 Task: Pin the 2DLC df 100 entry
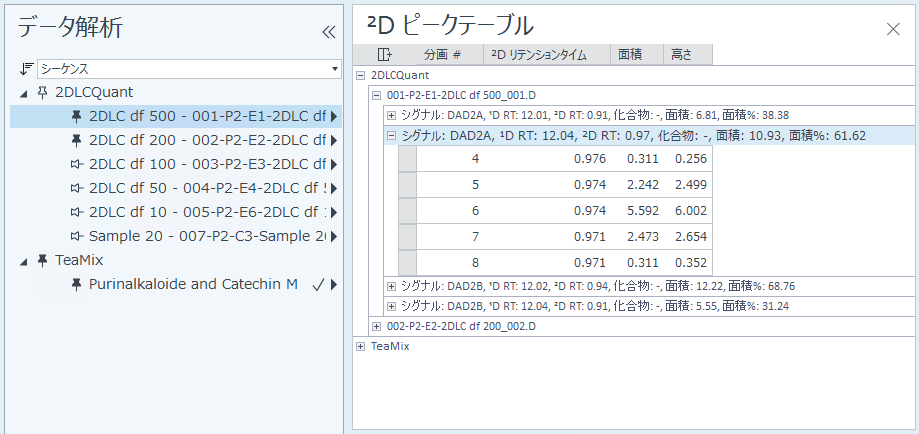coord(76,164)
